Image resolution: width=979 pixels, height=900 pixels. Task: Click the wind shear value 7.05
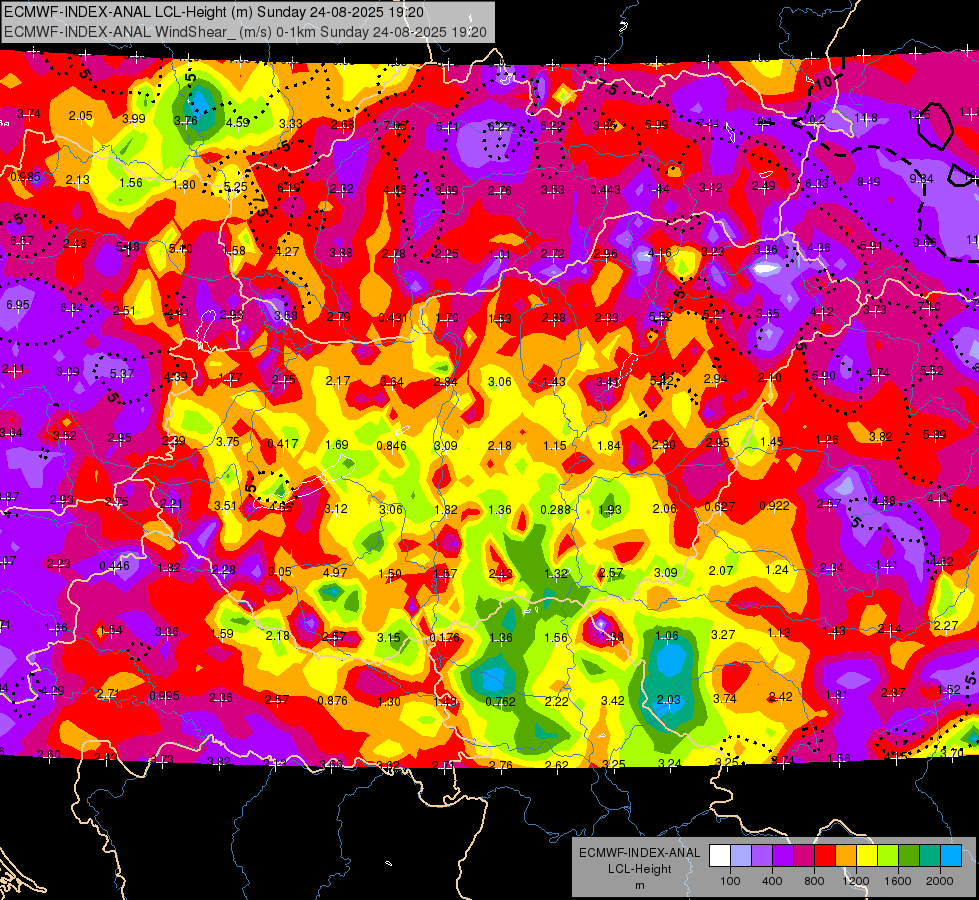(395, 126)
